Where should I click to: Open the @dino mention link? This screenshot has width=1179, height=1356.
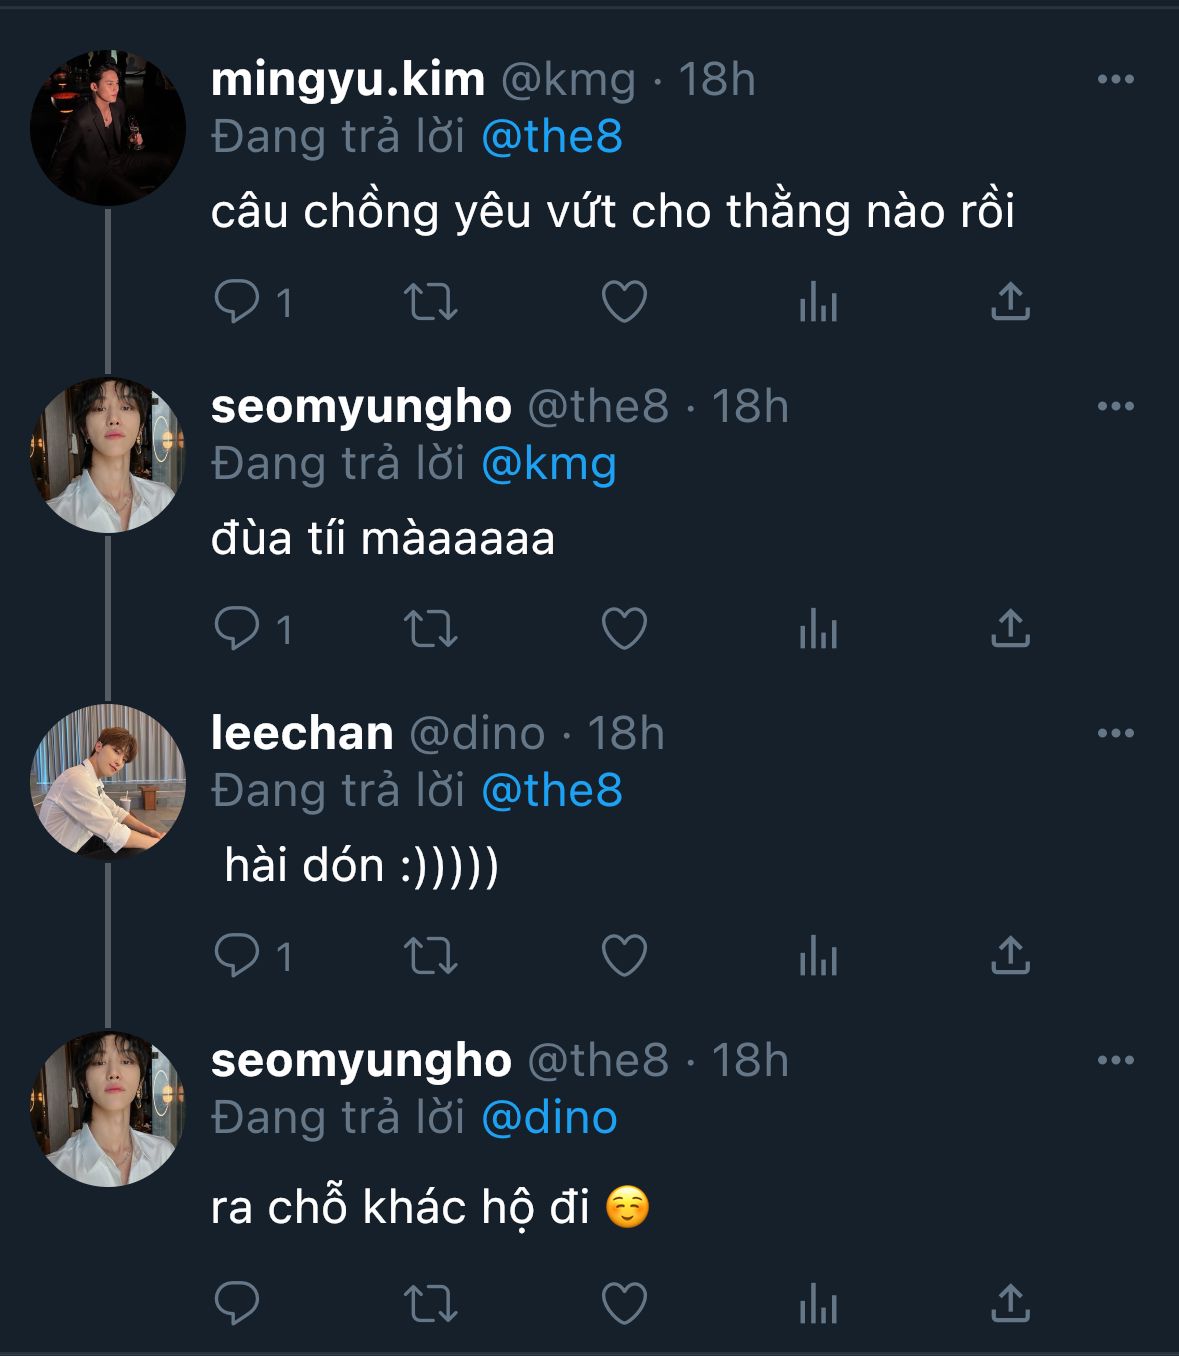tap(549, 1118)
